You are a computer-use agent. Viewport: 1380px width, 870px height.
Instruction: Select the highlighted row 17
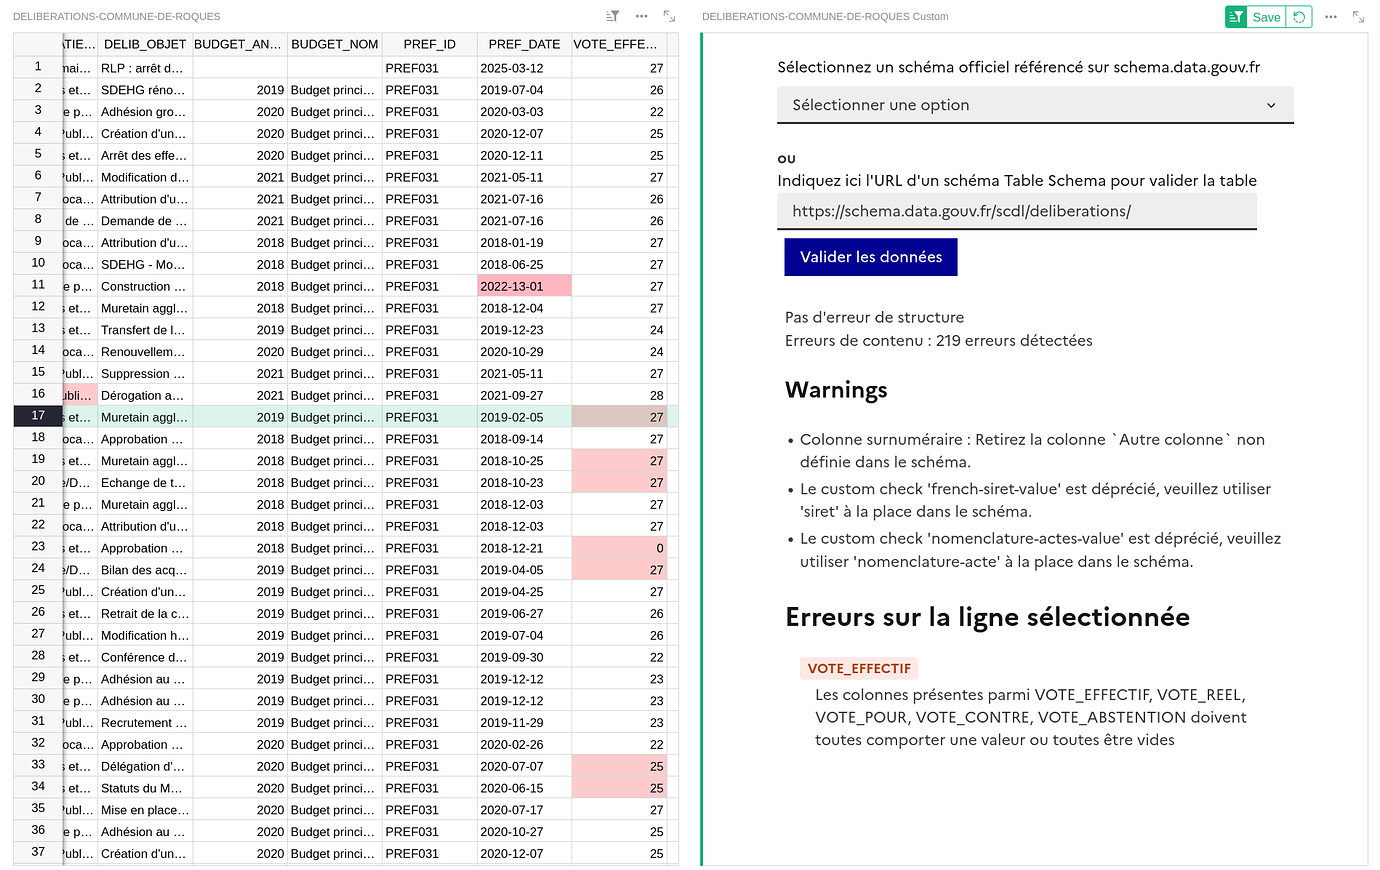[x=37, y=416]
